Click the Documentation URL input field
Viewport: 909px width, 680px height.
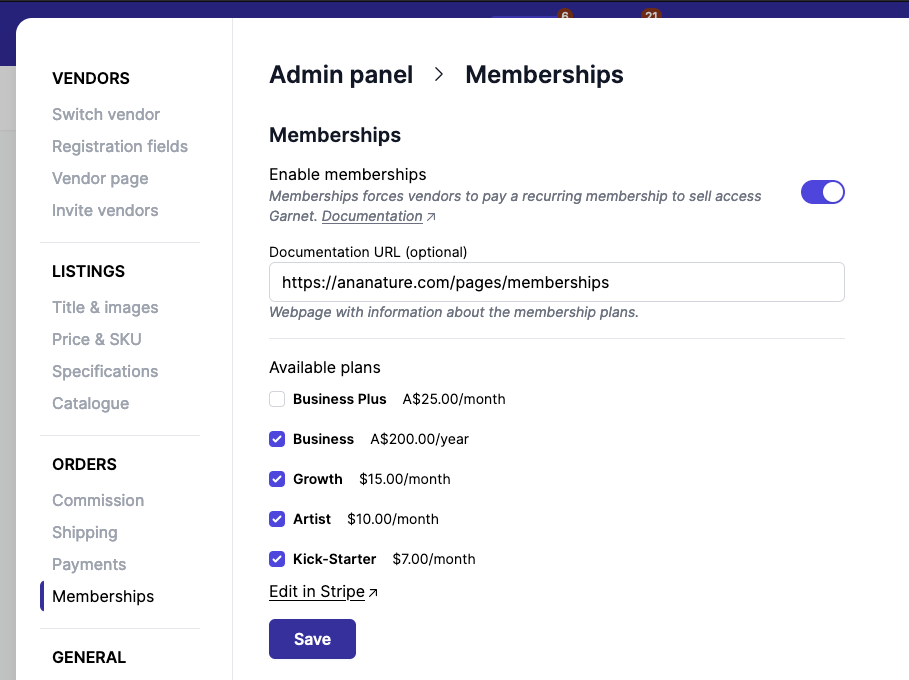pyautogui.click(x=556, y=282)
